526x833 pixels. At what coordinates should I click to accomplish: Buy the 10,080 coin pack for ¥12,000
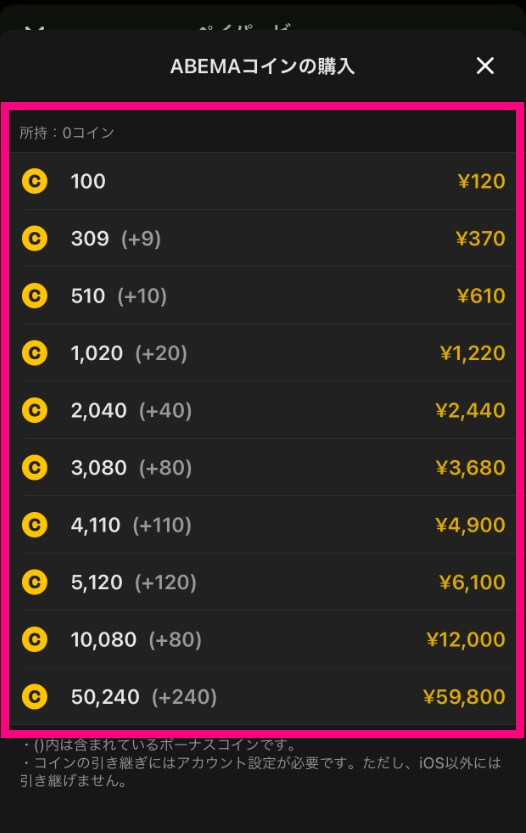(262, 640)
